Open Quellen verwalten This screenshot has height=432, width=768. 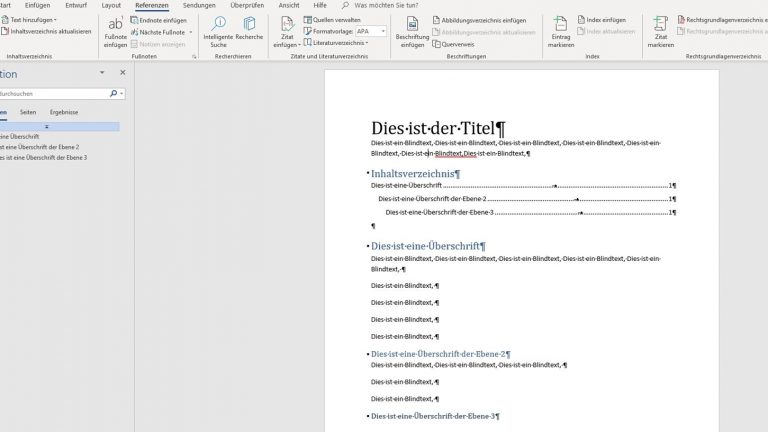point(335,20)
